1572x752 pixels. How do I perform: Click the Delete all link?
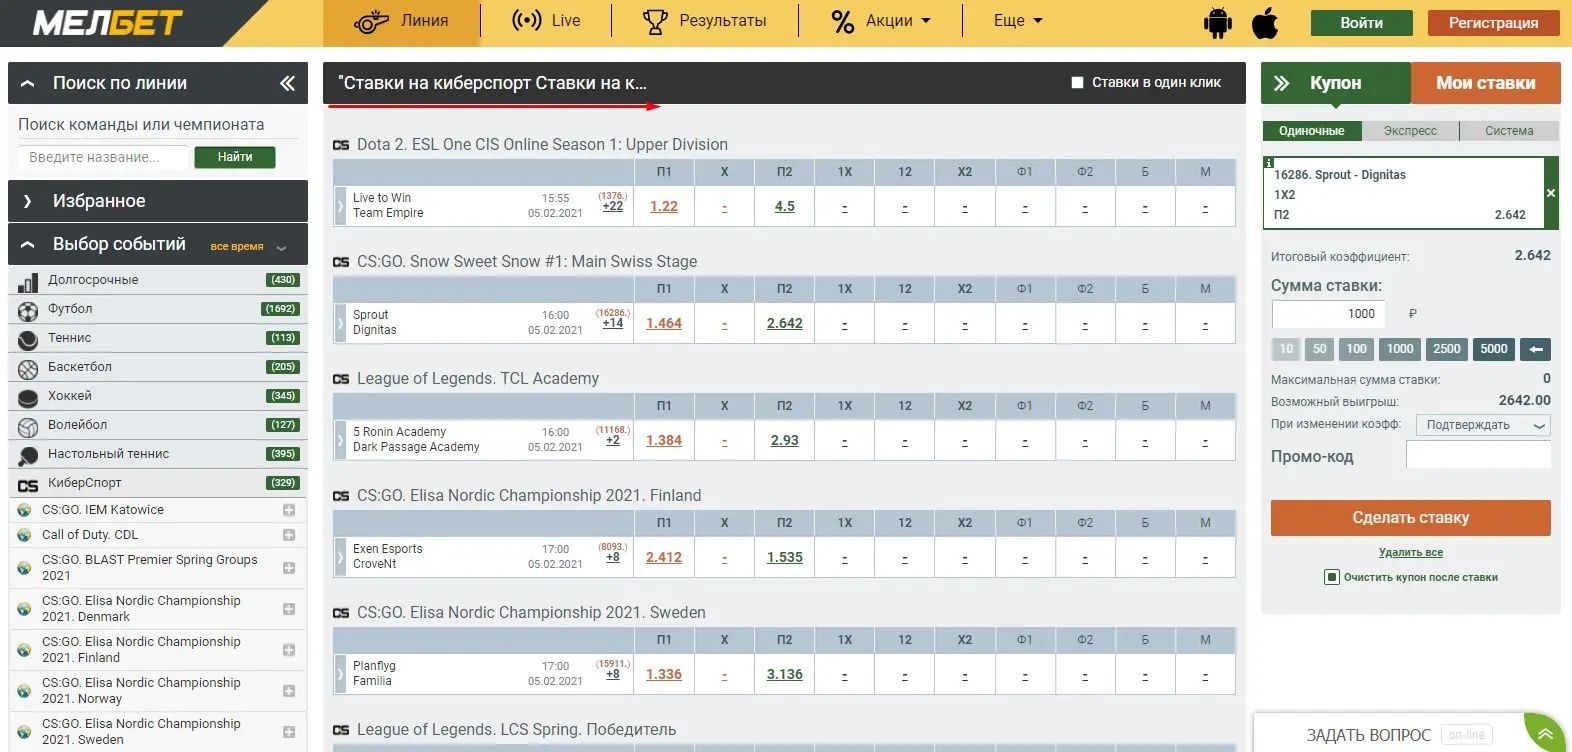click(1410, 552)
